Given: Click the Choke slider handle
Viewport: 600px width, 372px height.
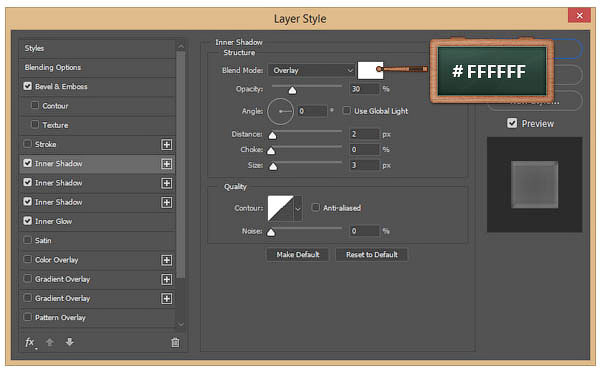Looking at the screenshot, I should point(271,151).
